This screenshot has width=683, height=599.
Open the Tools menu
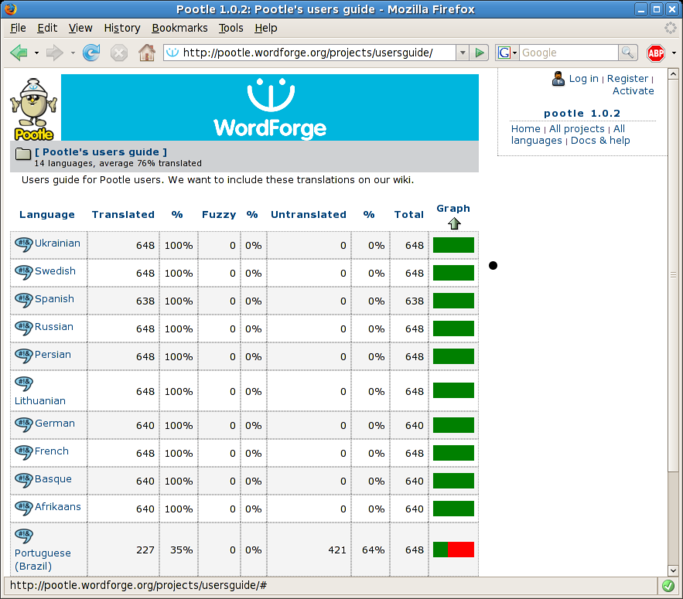pos(231,28)
